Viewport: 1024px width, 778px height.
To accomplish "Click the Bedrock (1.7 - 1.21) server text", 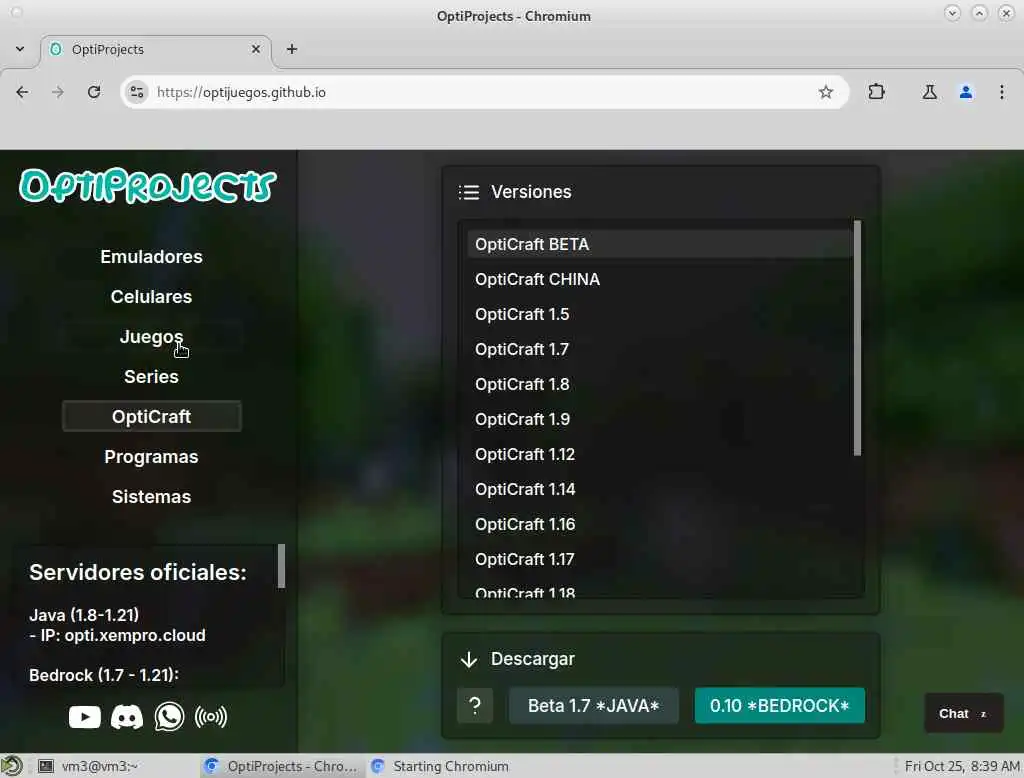I will pyautogui.click(x=104, y=675).
